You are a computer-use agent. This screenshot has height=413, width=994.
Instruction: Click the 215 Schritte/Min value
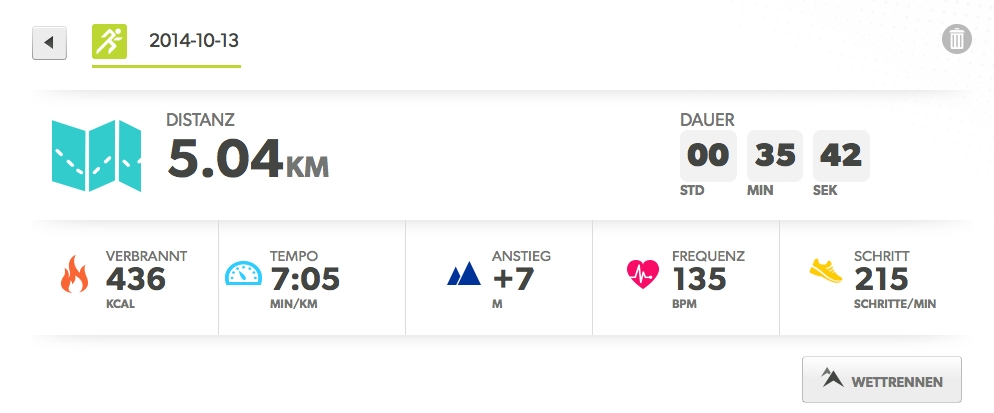click(x=881, y=278)
